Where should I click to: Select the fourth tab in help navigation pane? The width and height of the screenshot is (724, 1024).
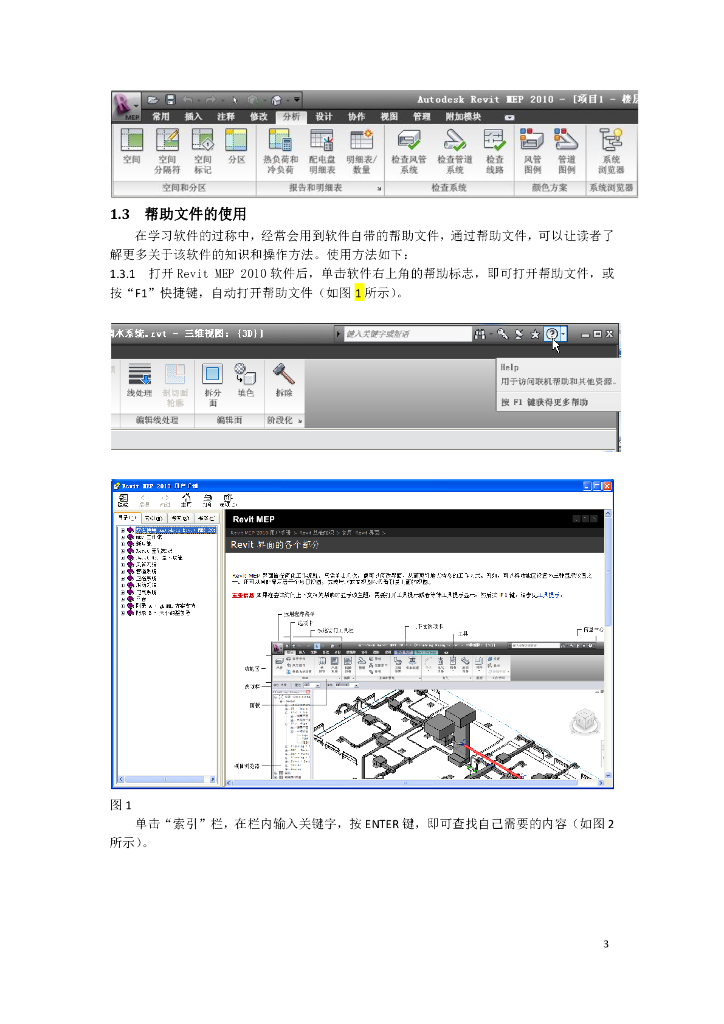pyautogui.click(x=205, y=518)
